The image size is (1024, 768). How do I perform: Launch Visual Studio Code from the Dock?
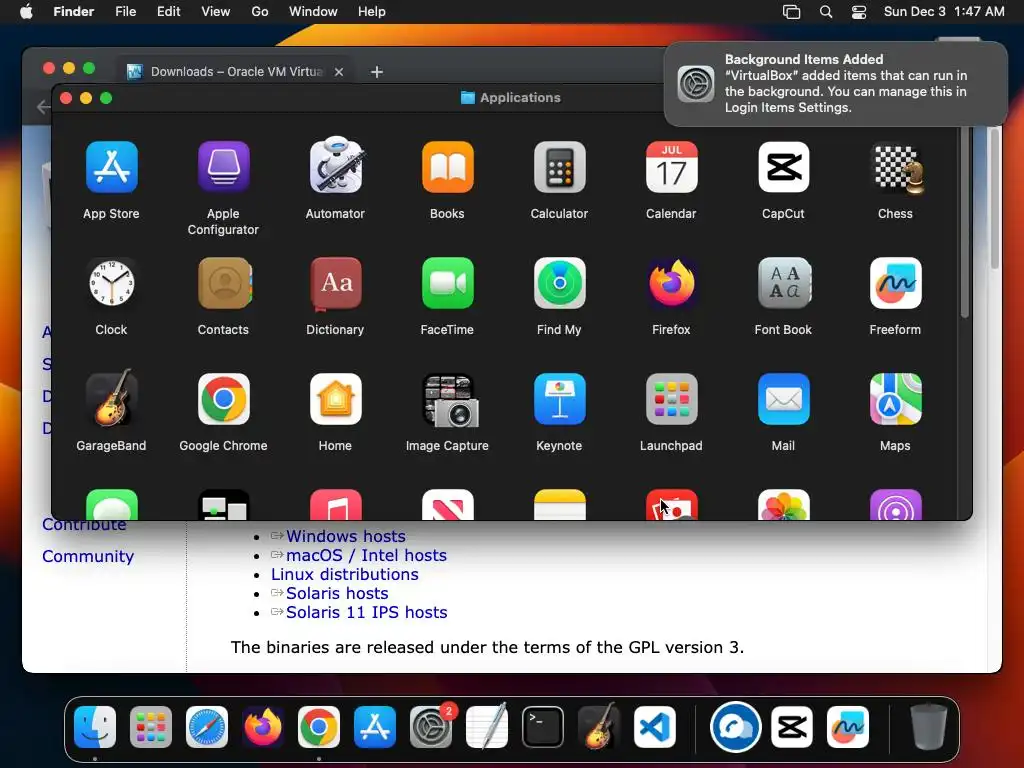tap(654, 727)
